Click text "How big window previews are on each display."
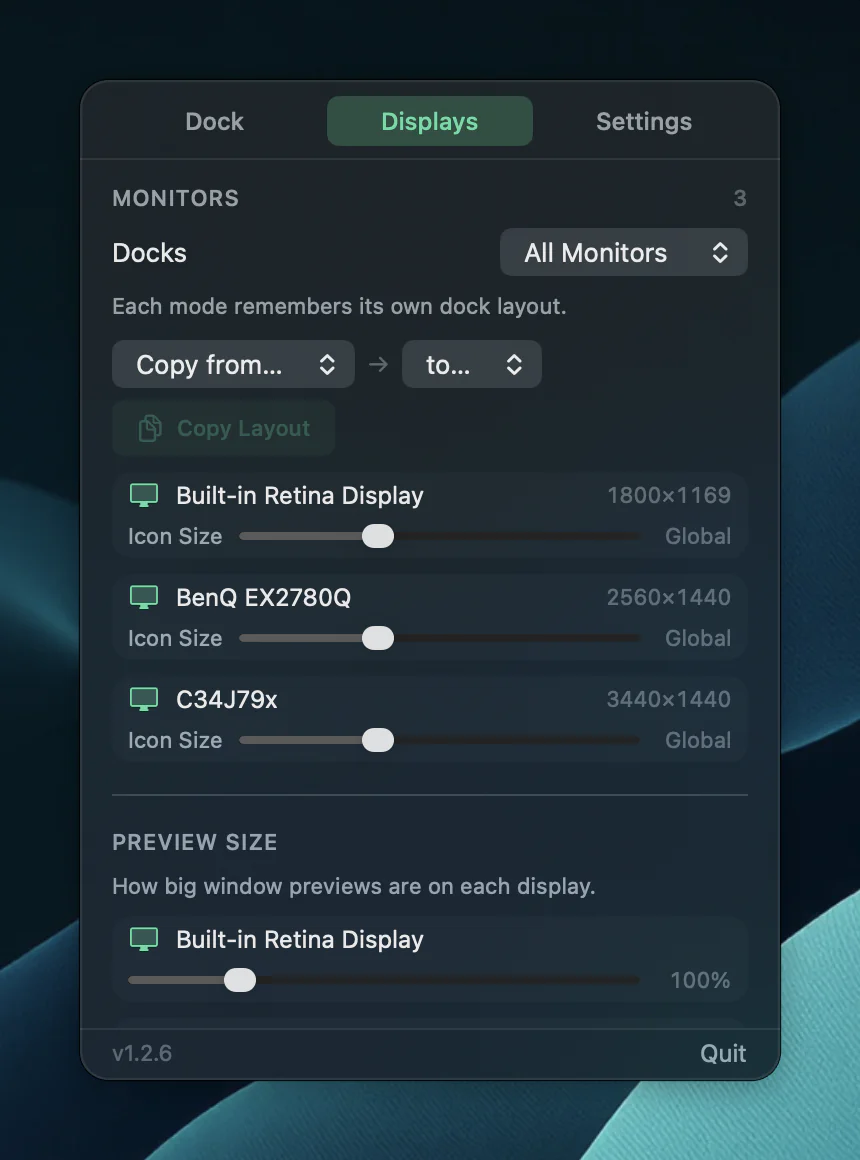 pos(354,886)
